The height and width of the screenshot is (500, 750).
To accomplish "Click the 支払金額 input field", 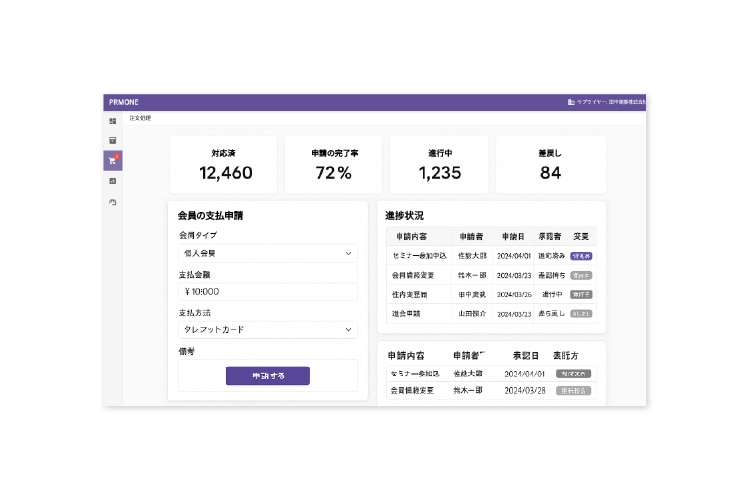I will pyautogui.click(x=267, y=292).
